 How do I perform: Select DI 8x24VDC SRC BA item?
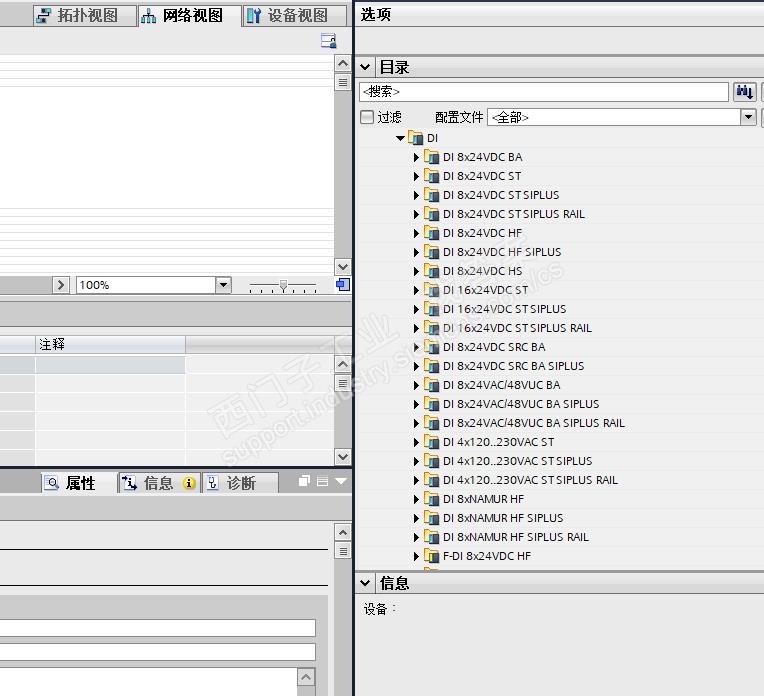pyautogui.click(x=494, y=347)
